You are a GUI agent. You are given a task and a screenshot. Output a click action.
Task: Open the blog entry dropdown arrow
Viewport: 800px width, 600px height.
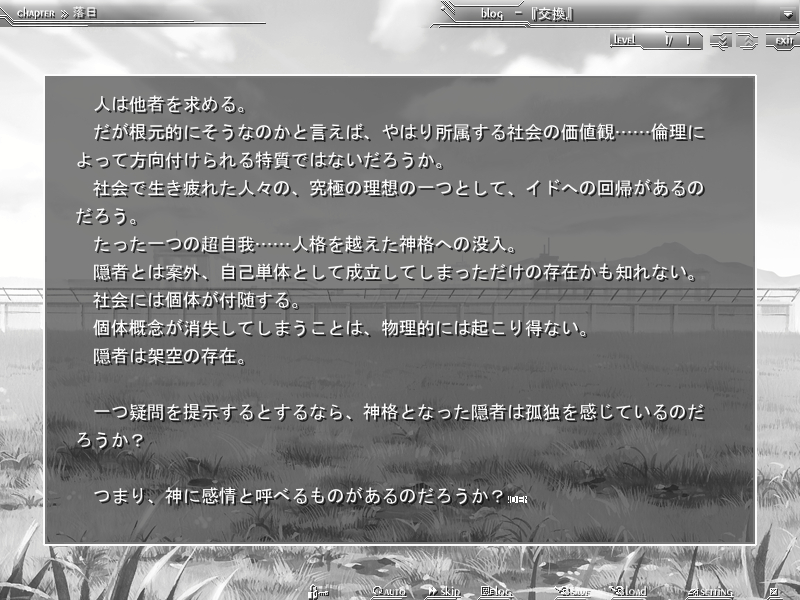point(788,15)
